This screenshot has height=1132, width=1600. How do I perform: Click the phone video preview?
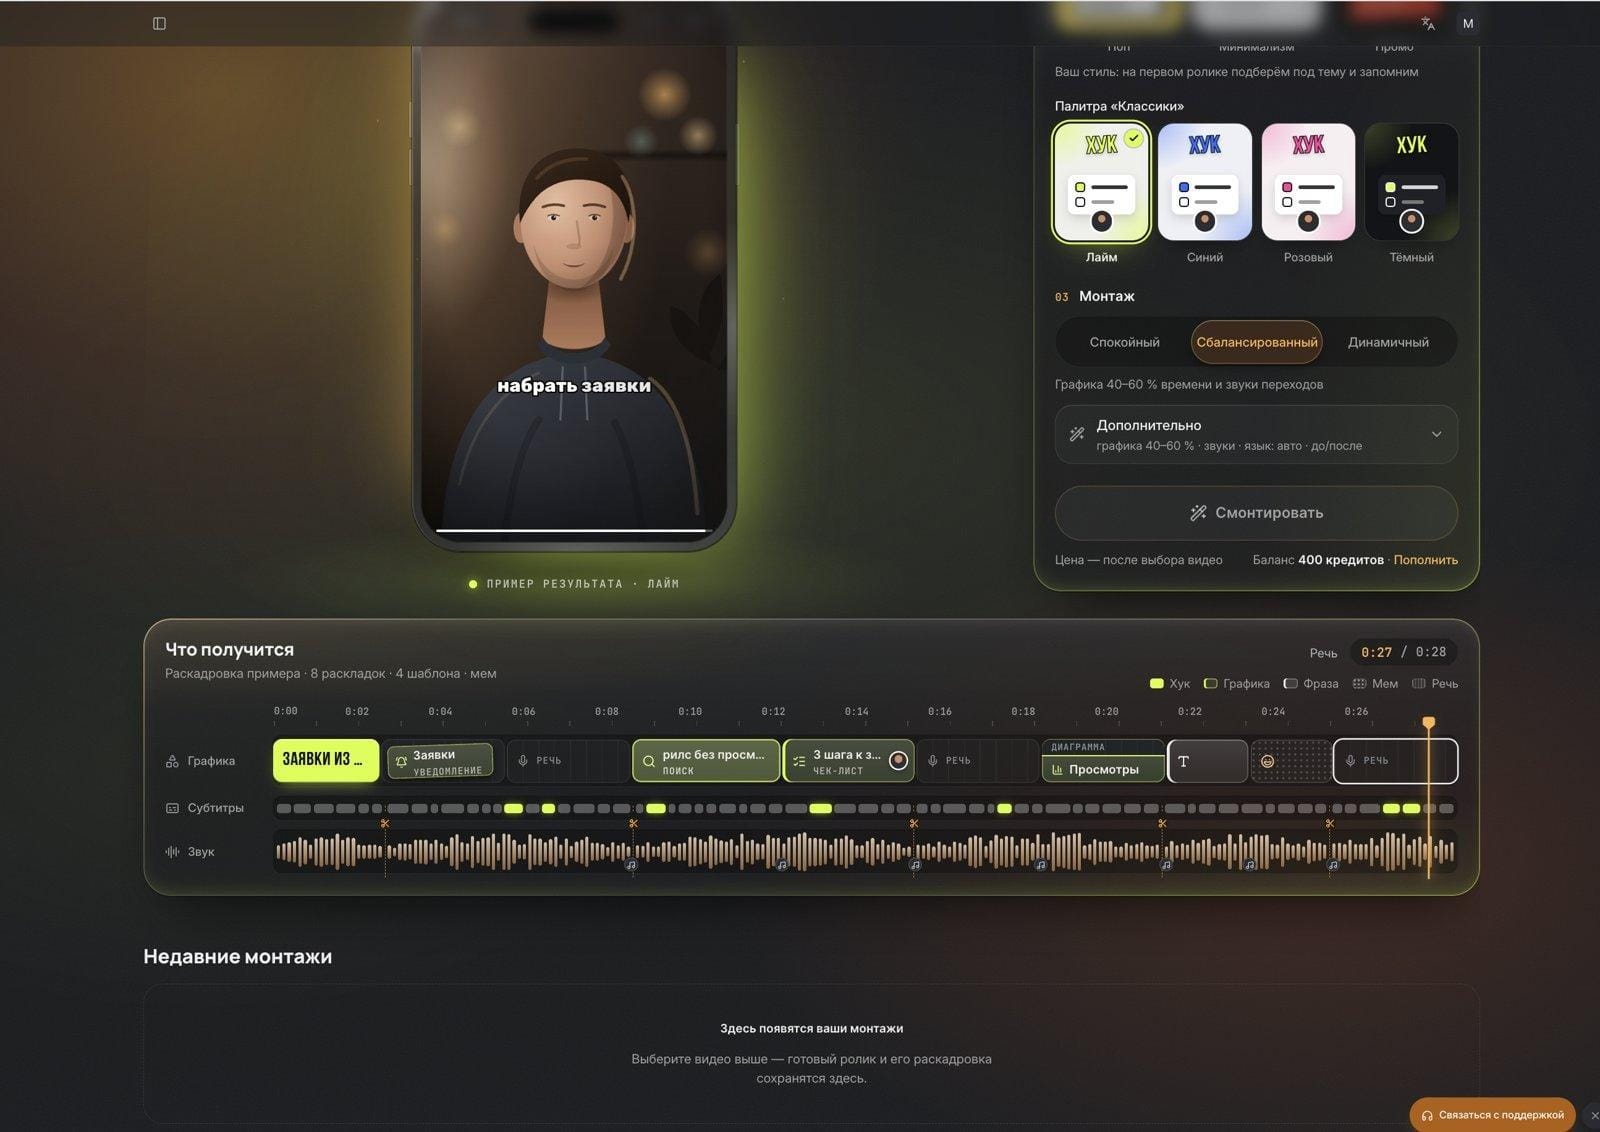coord(574,290)
